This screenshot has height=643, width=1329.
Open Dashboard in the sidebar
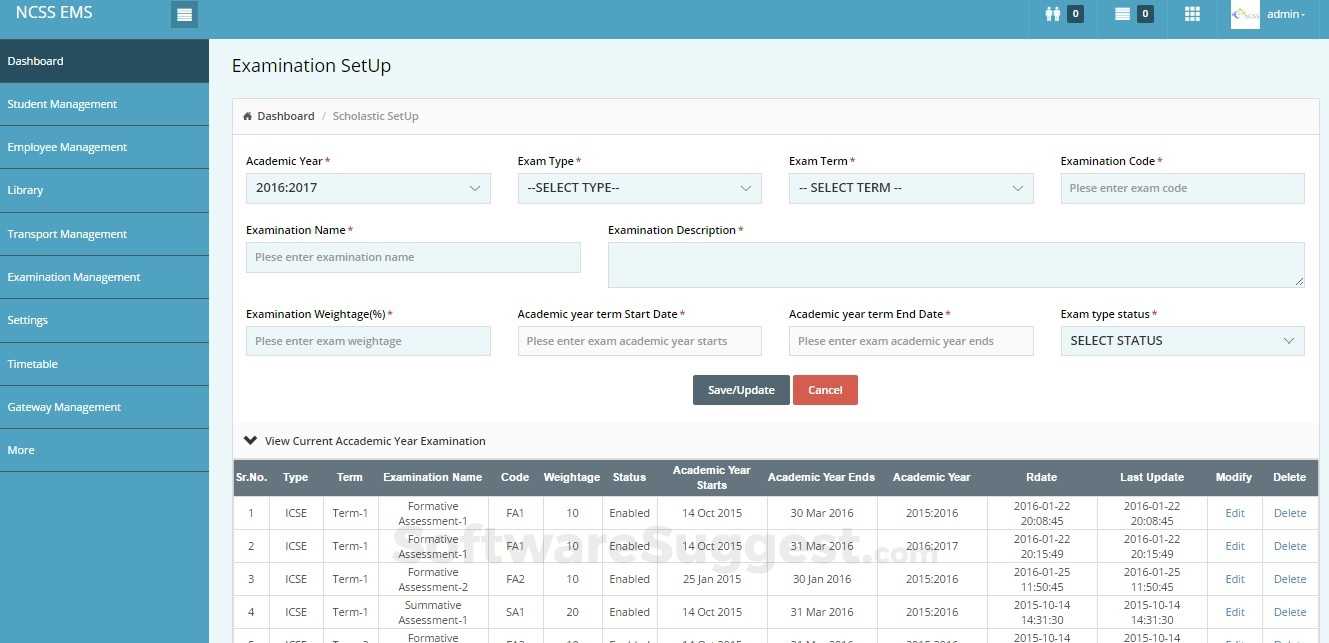(x=104, y=61)
